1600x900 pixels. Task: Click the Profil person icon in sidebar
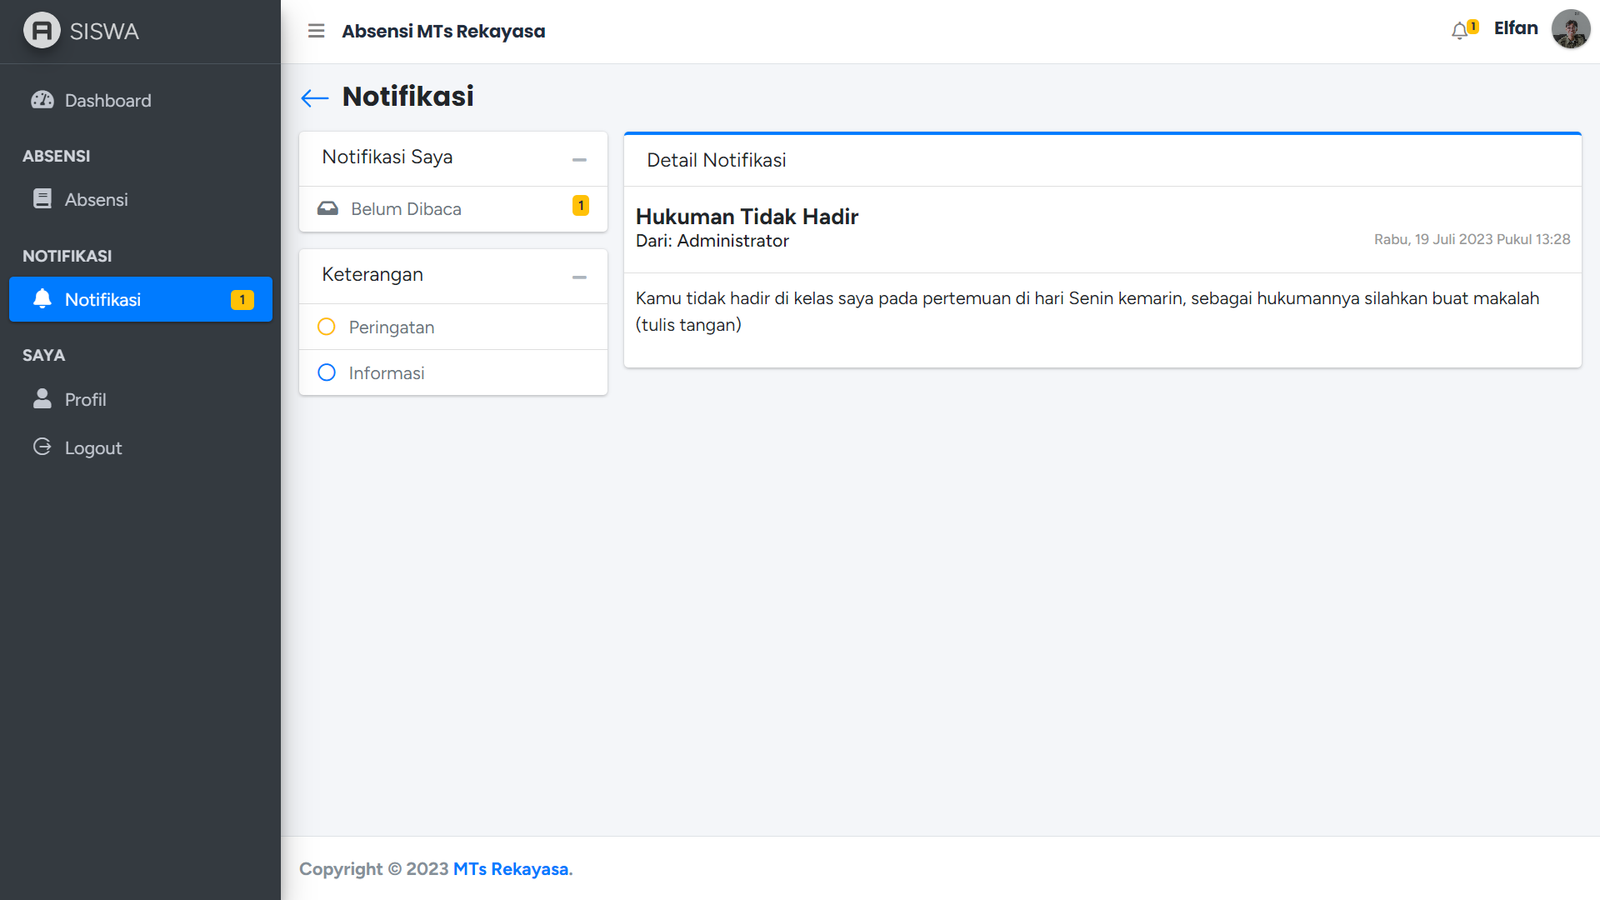42,399
